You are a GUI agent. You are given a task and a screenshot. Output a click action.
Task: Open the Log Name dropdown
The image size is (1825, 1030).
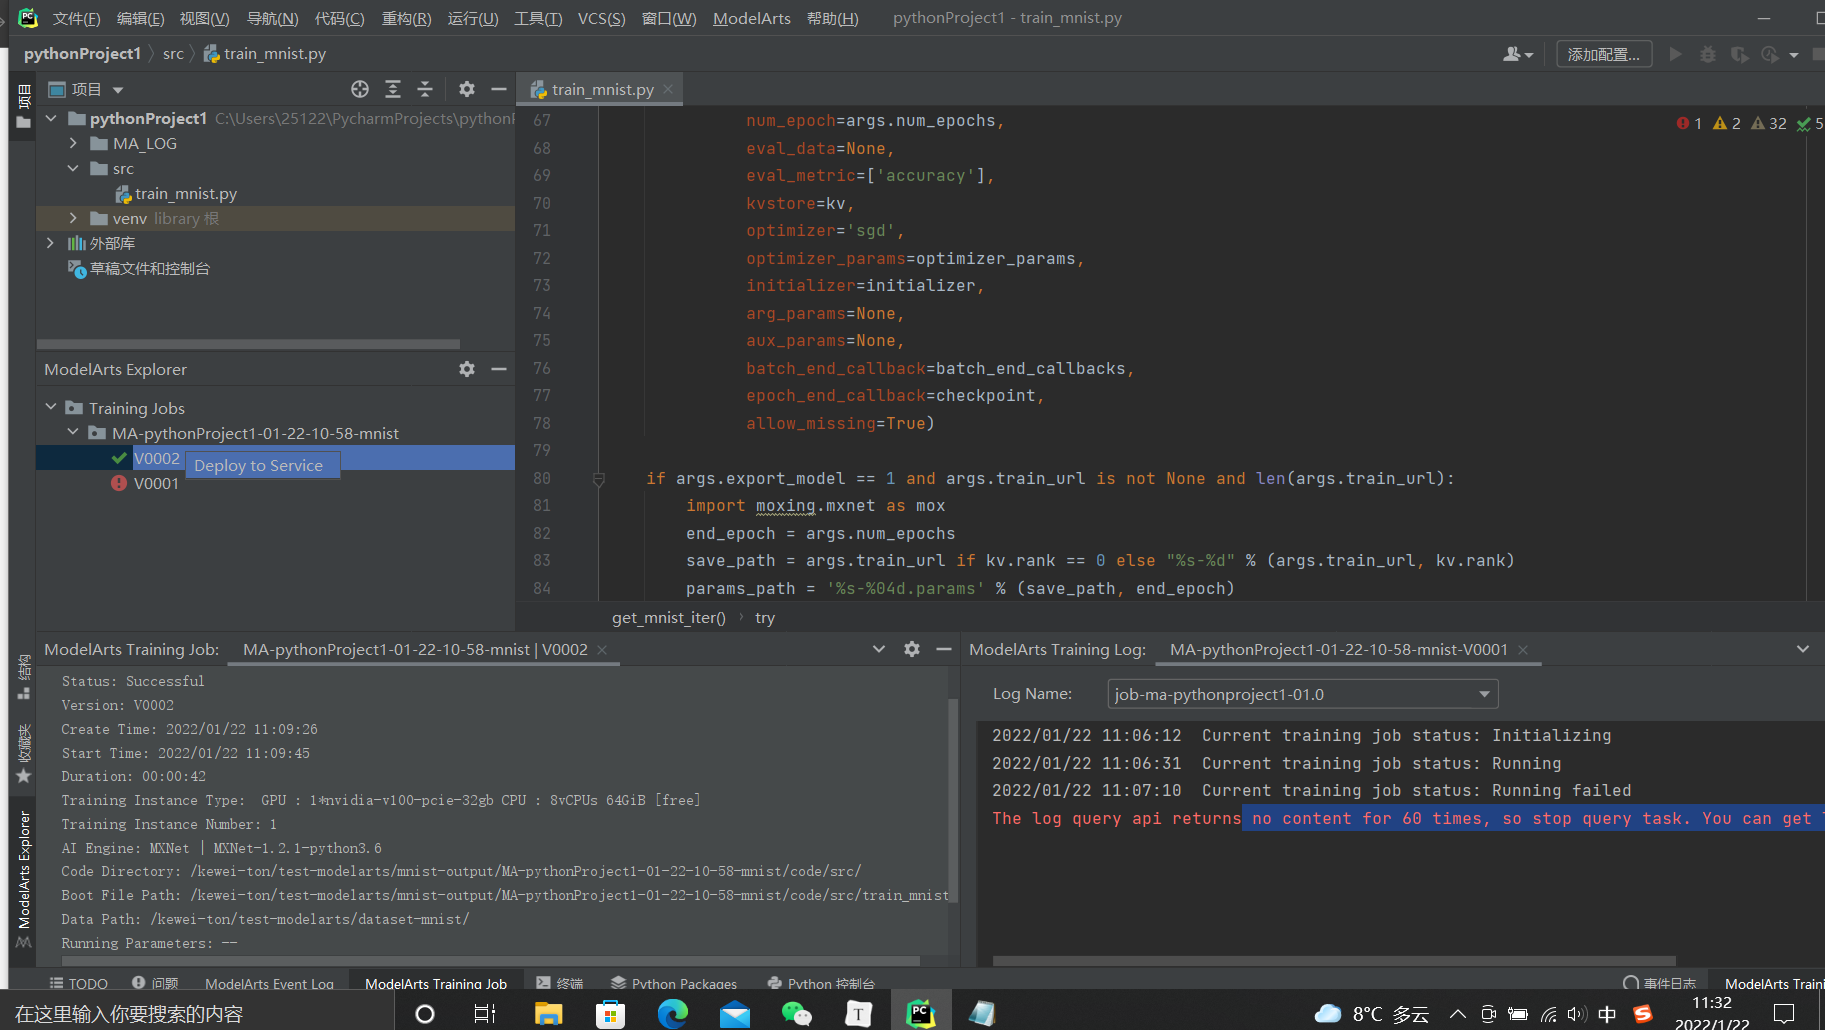coord(1303,694)
